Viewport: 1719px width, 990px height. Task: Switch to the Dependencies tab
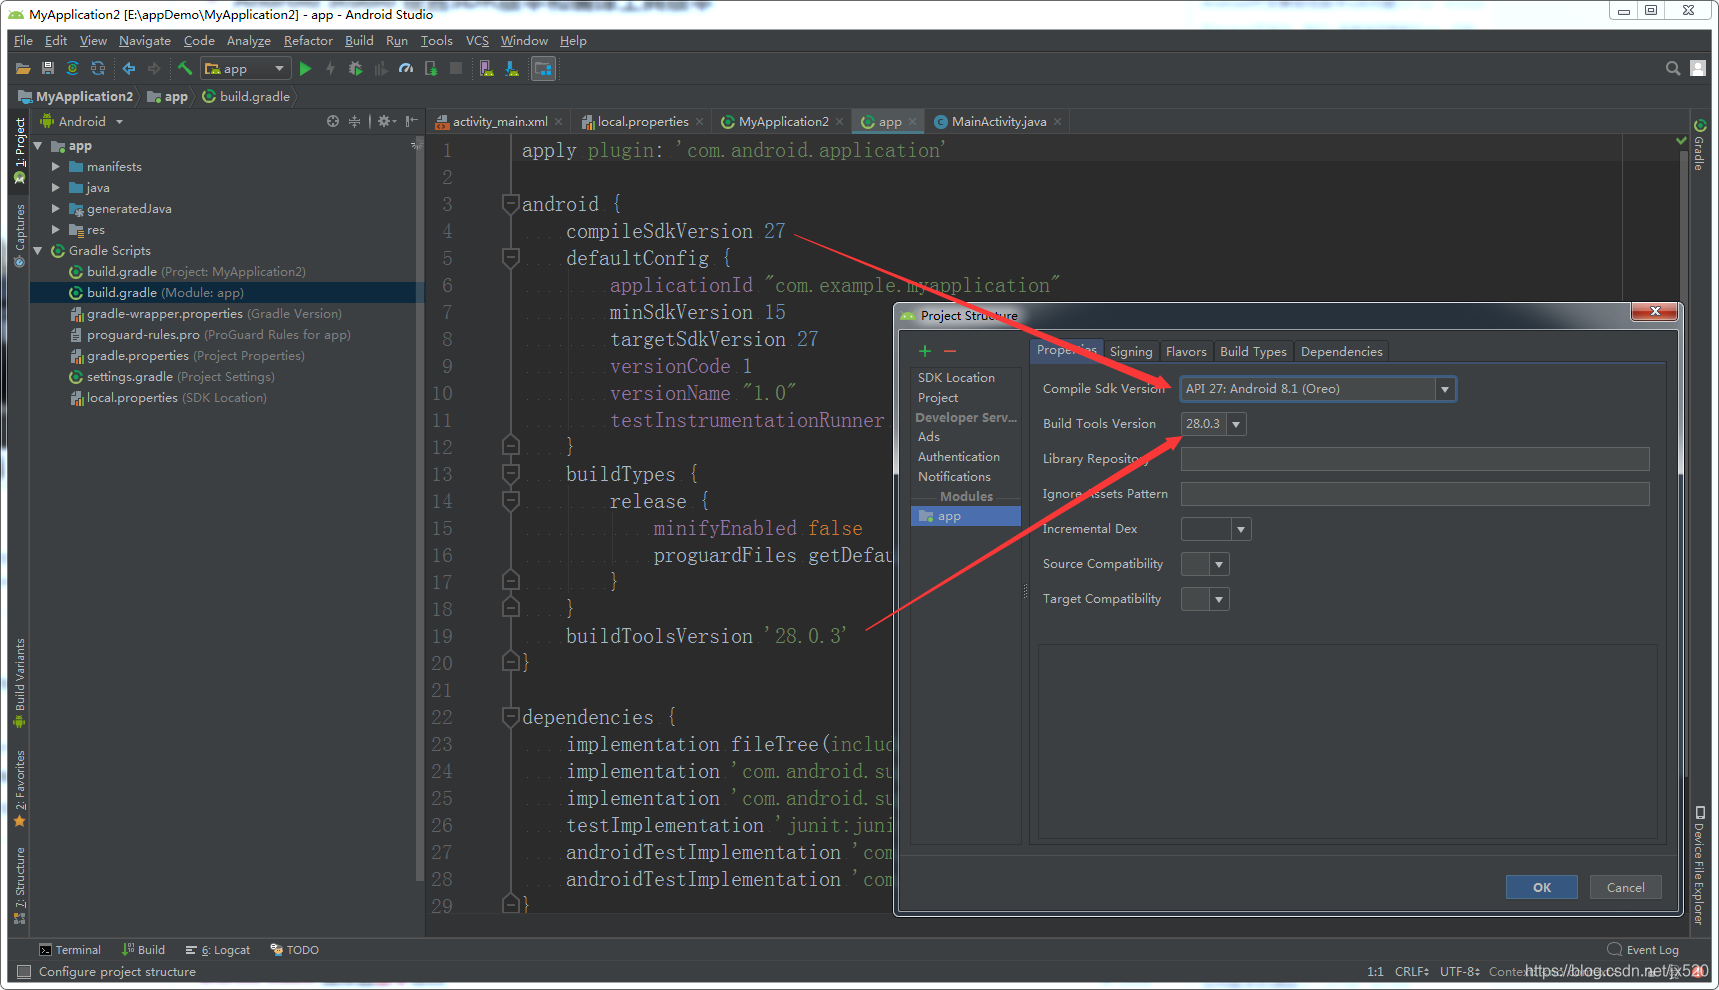pos(1342,352)
